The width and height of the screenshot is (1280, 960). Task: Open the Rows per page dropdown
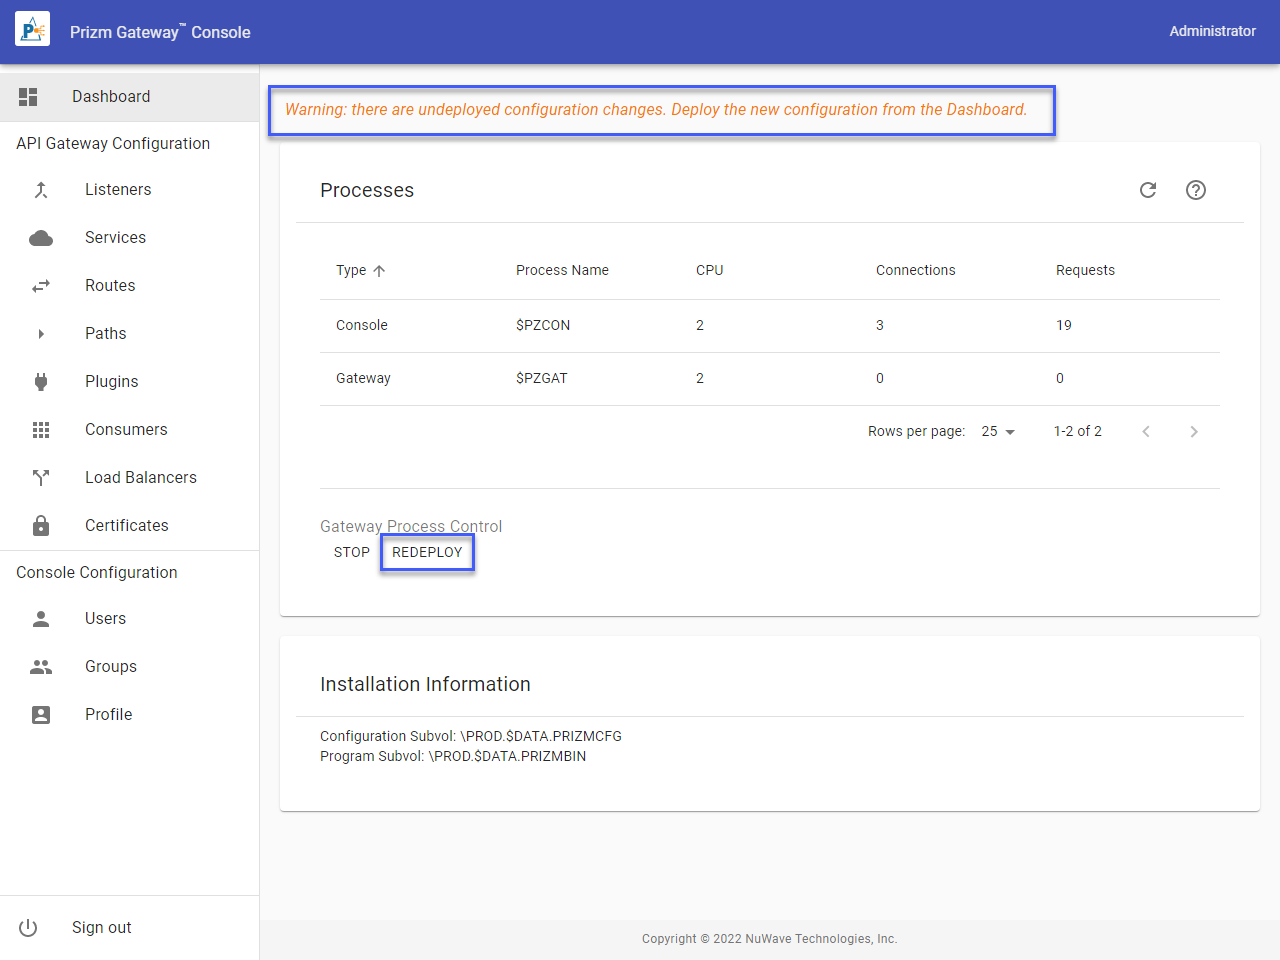coord(998,432)
